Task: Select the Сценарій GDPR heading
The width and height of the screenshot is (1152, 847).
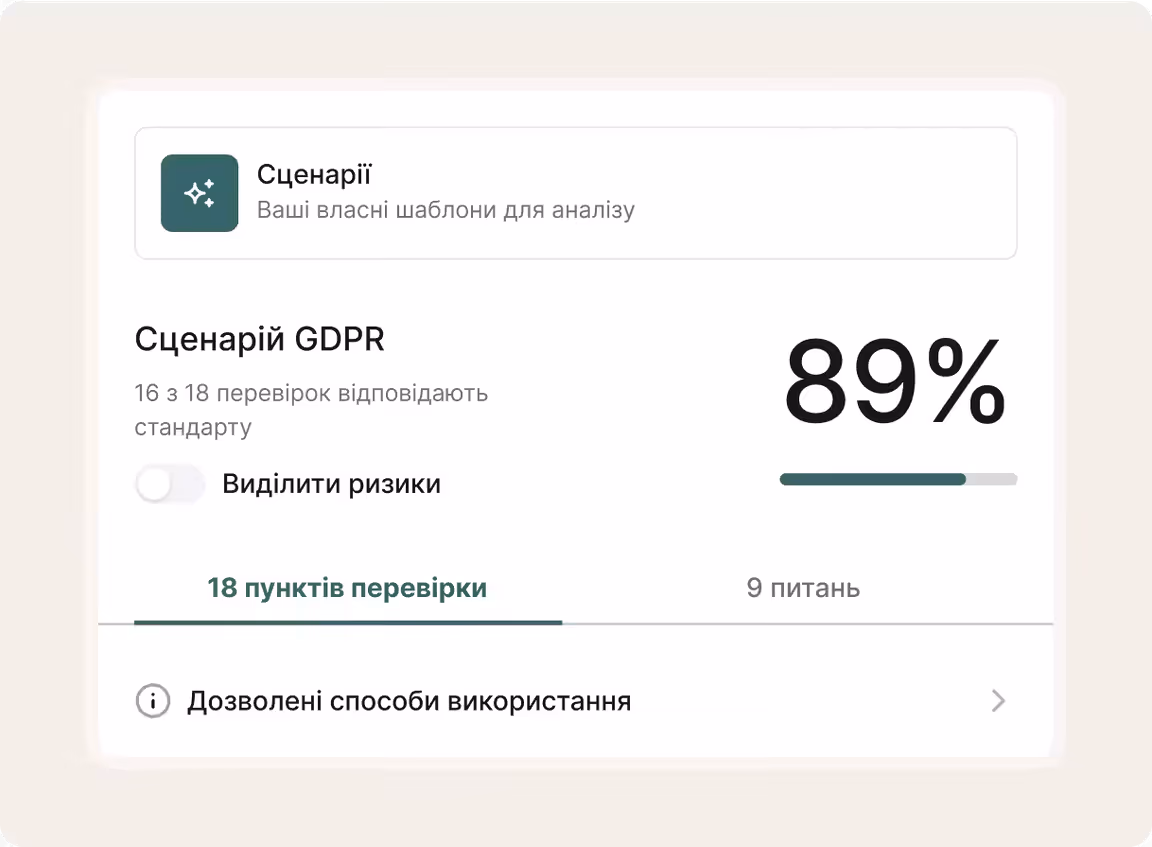Action: pos(260,339)
